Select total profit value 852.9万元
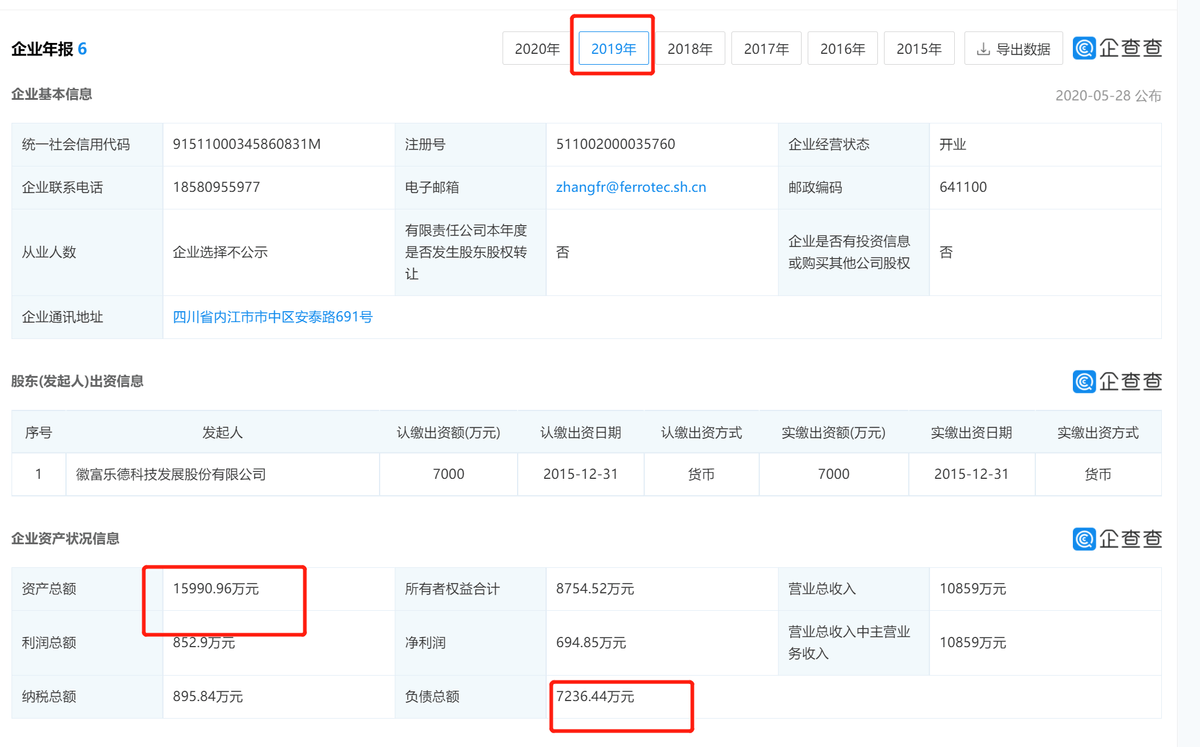Screen dimensions: 1200x747 tap(204, 643)
